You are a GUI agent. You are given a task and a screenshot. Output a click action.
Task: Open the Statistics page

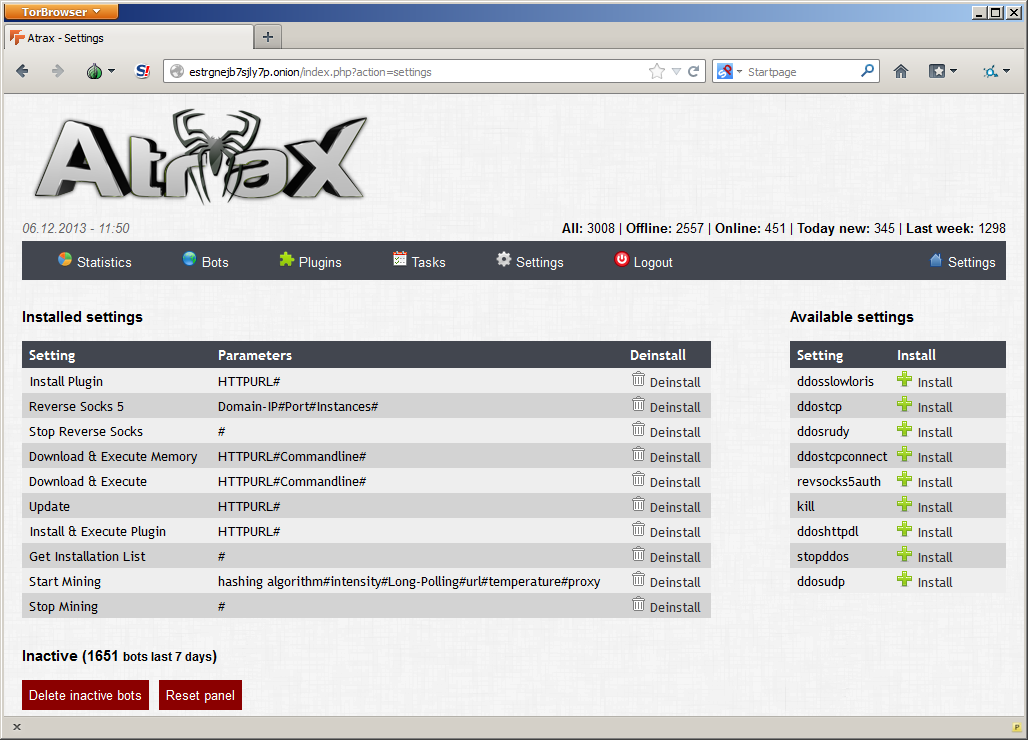(x=94, y=262)
